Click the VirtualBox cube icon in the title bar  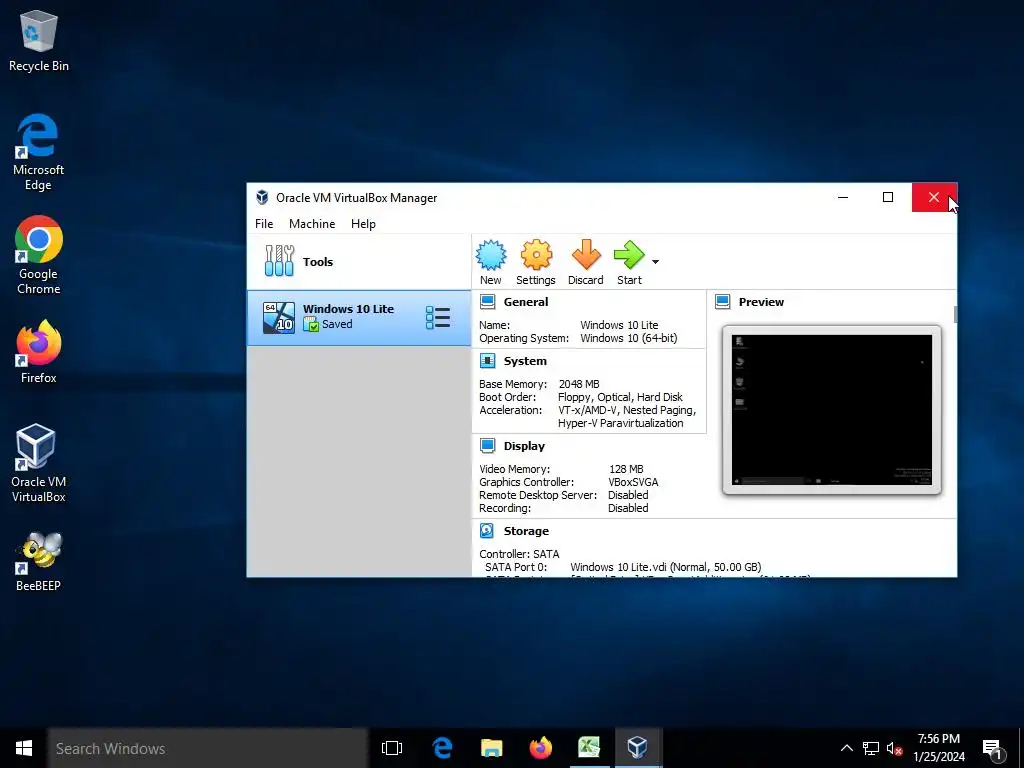coord(262,197)
